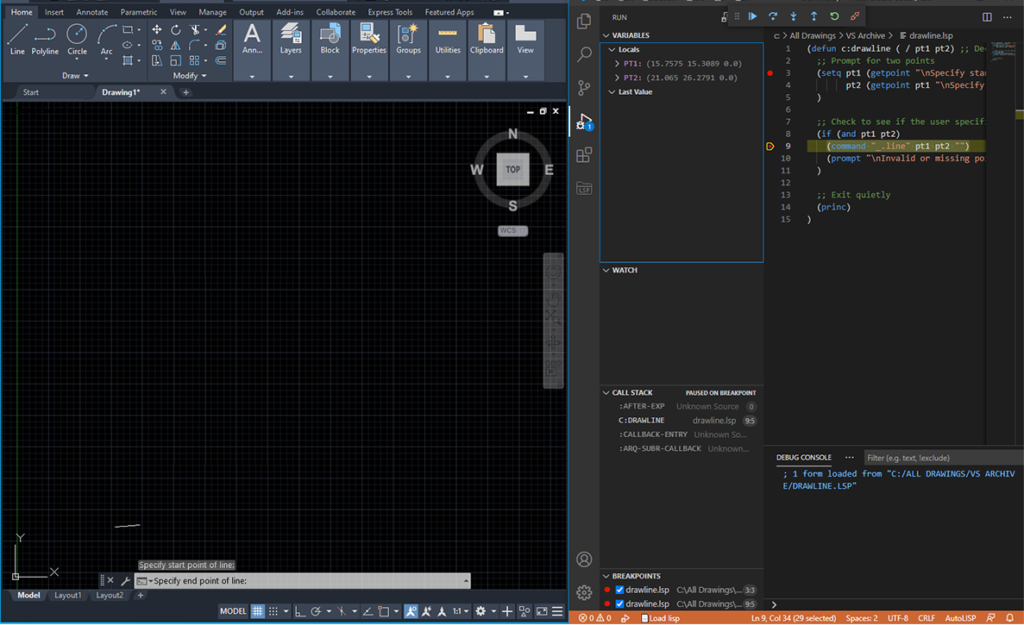Click the Restart debug icon
Screen dimensions: 1024x625
[835, 16]
